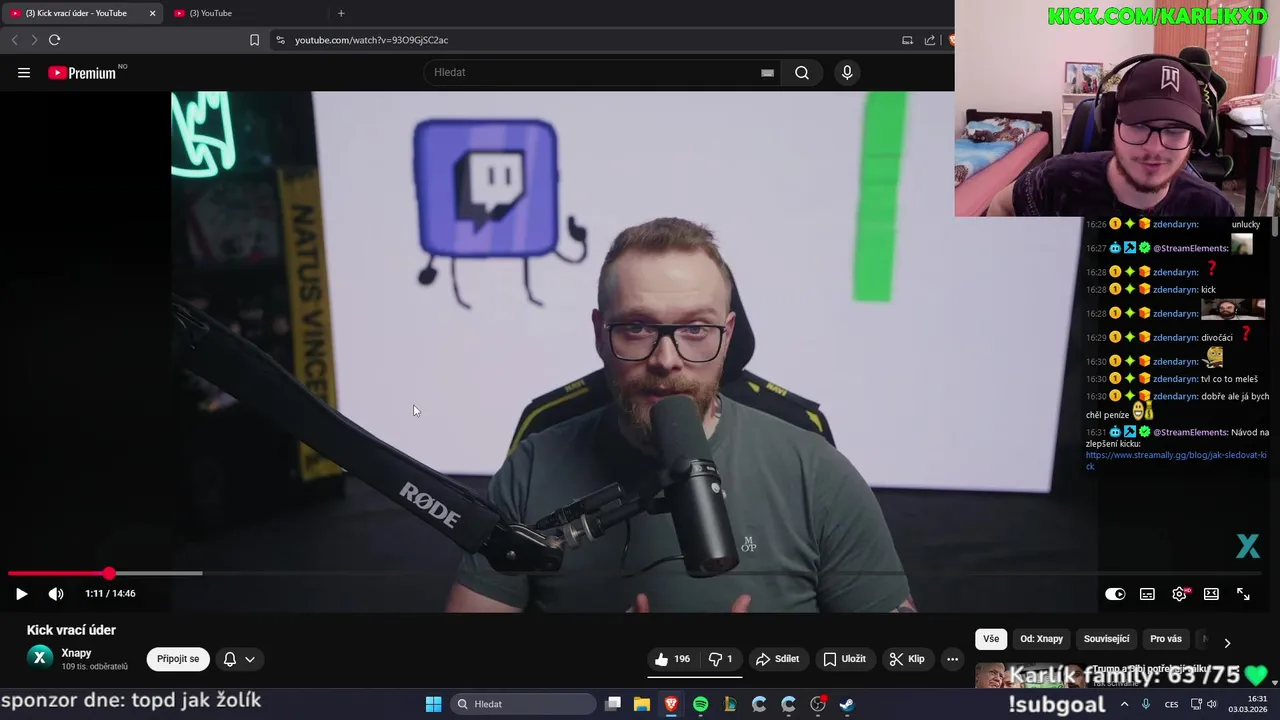Show more filter chips with arrow
1280x720 pixels.
tap(1227, 642)
